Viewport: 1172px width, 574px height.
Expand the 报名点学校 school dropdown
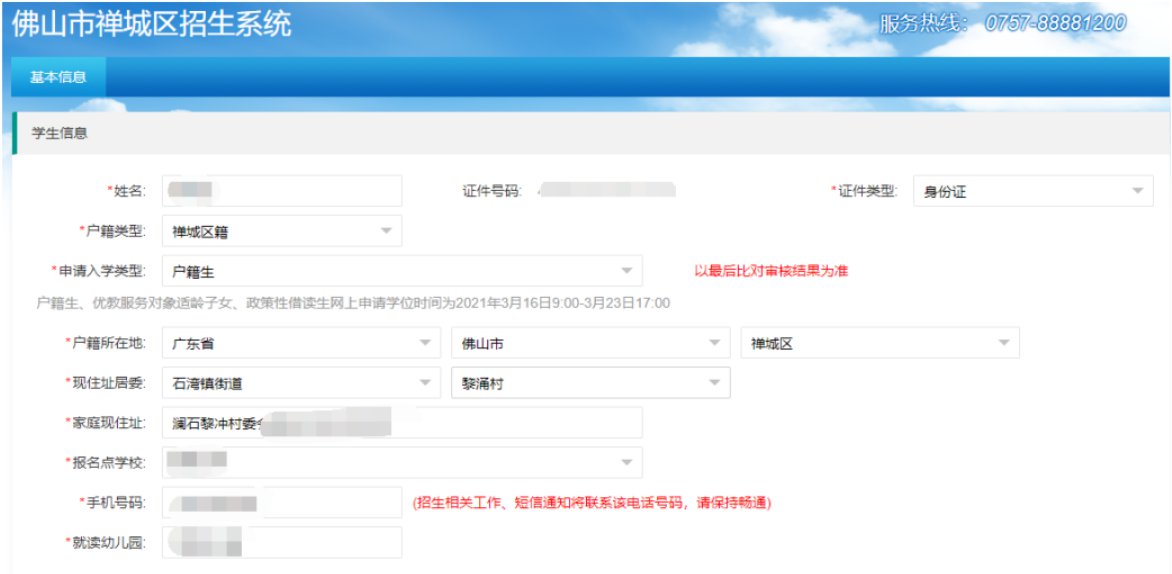402,462
